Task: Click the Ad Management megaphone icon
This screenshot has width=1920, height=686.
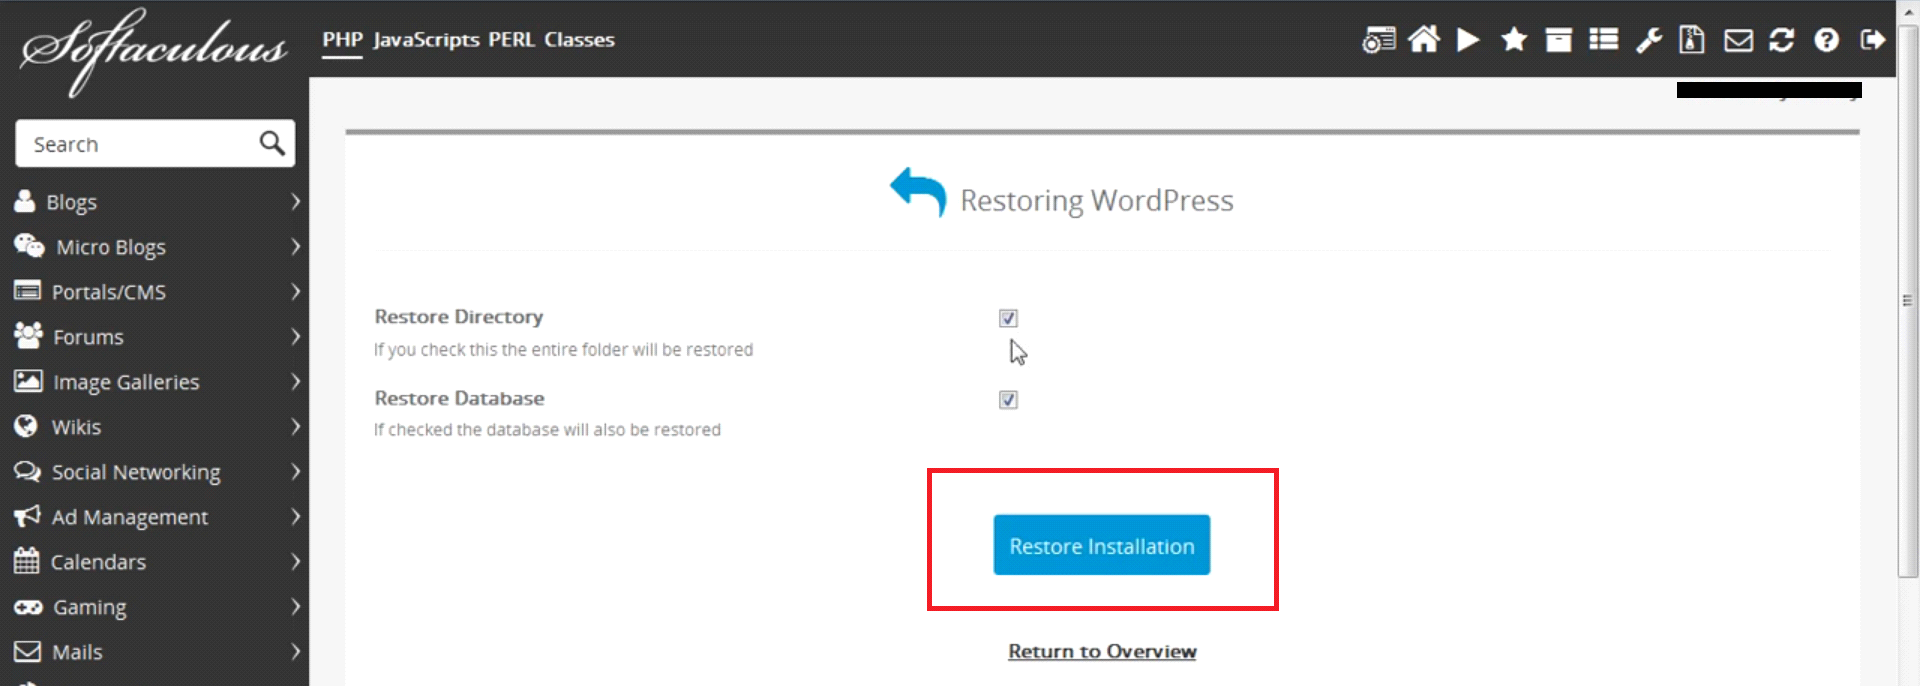Action: point(27,516)
